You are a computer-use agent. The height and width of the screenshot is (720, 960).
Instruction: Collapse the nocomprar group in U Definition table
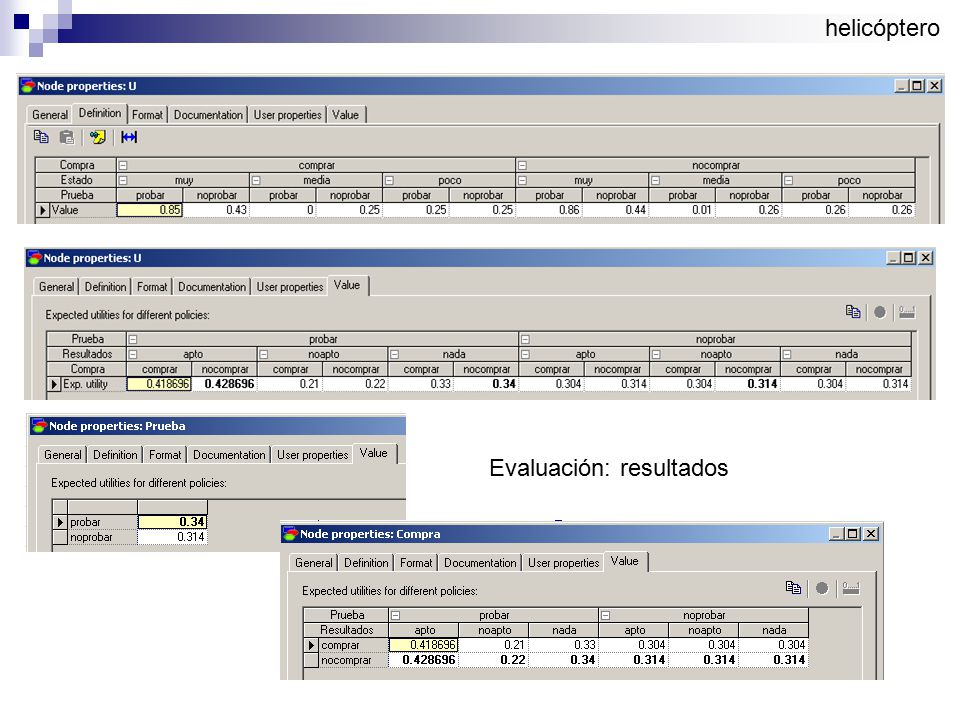[522, 165]
